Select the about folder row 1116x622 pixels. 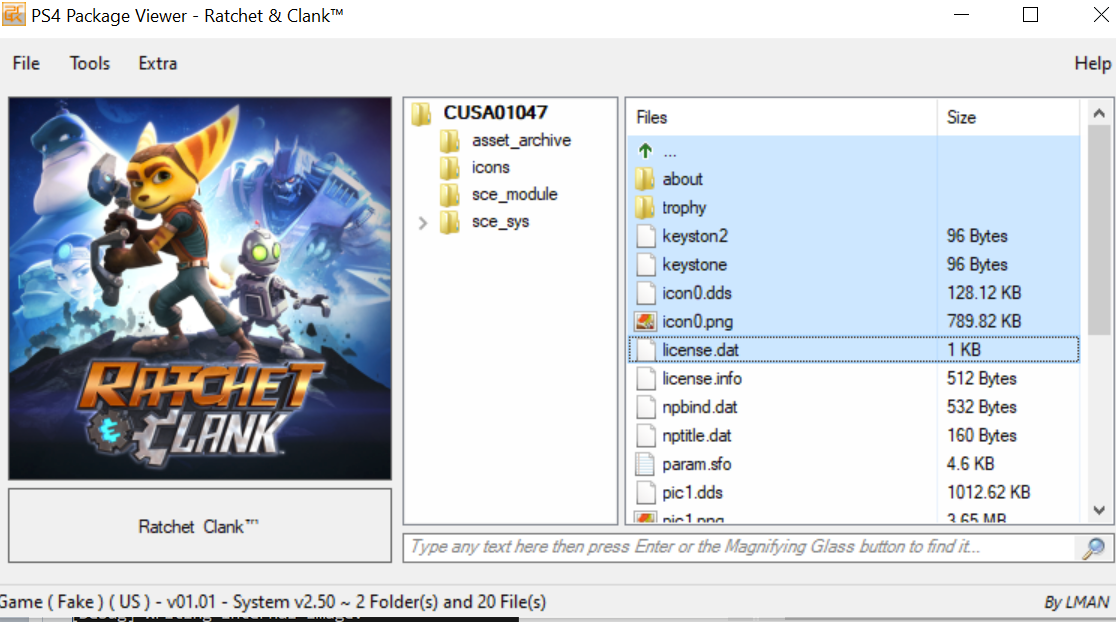(853, 179)
